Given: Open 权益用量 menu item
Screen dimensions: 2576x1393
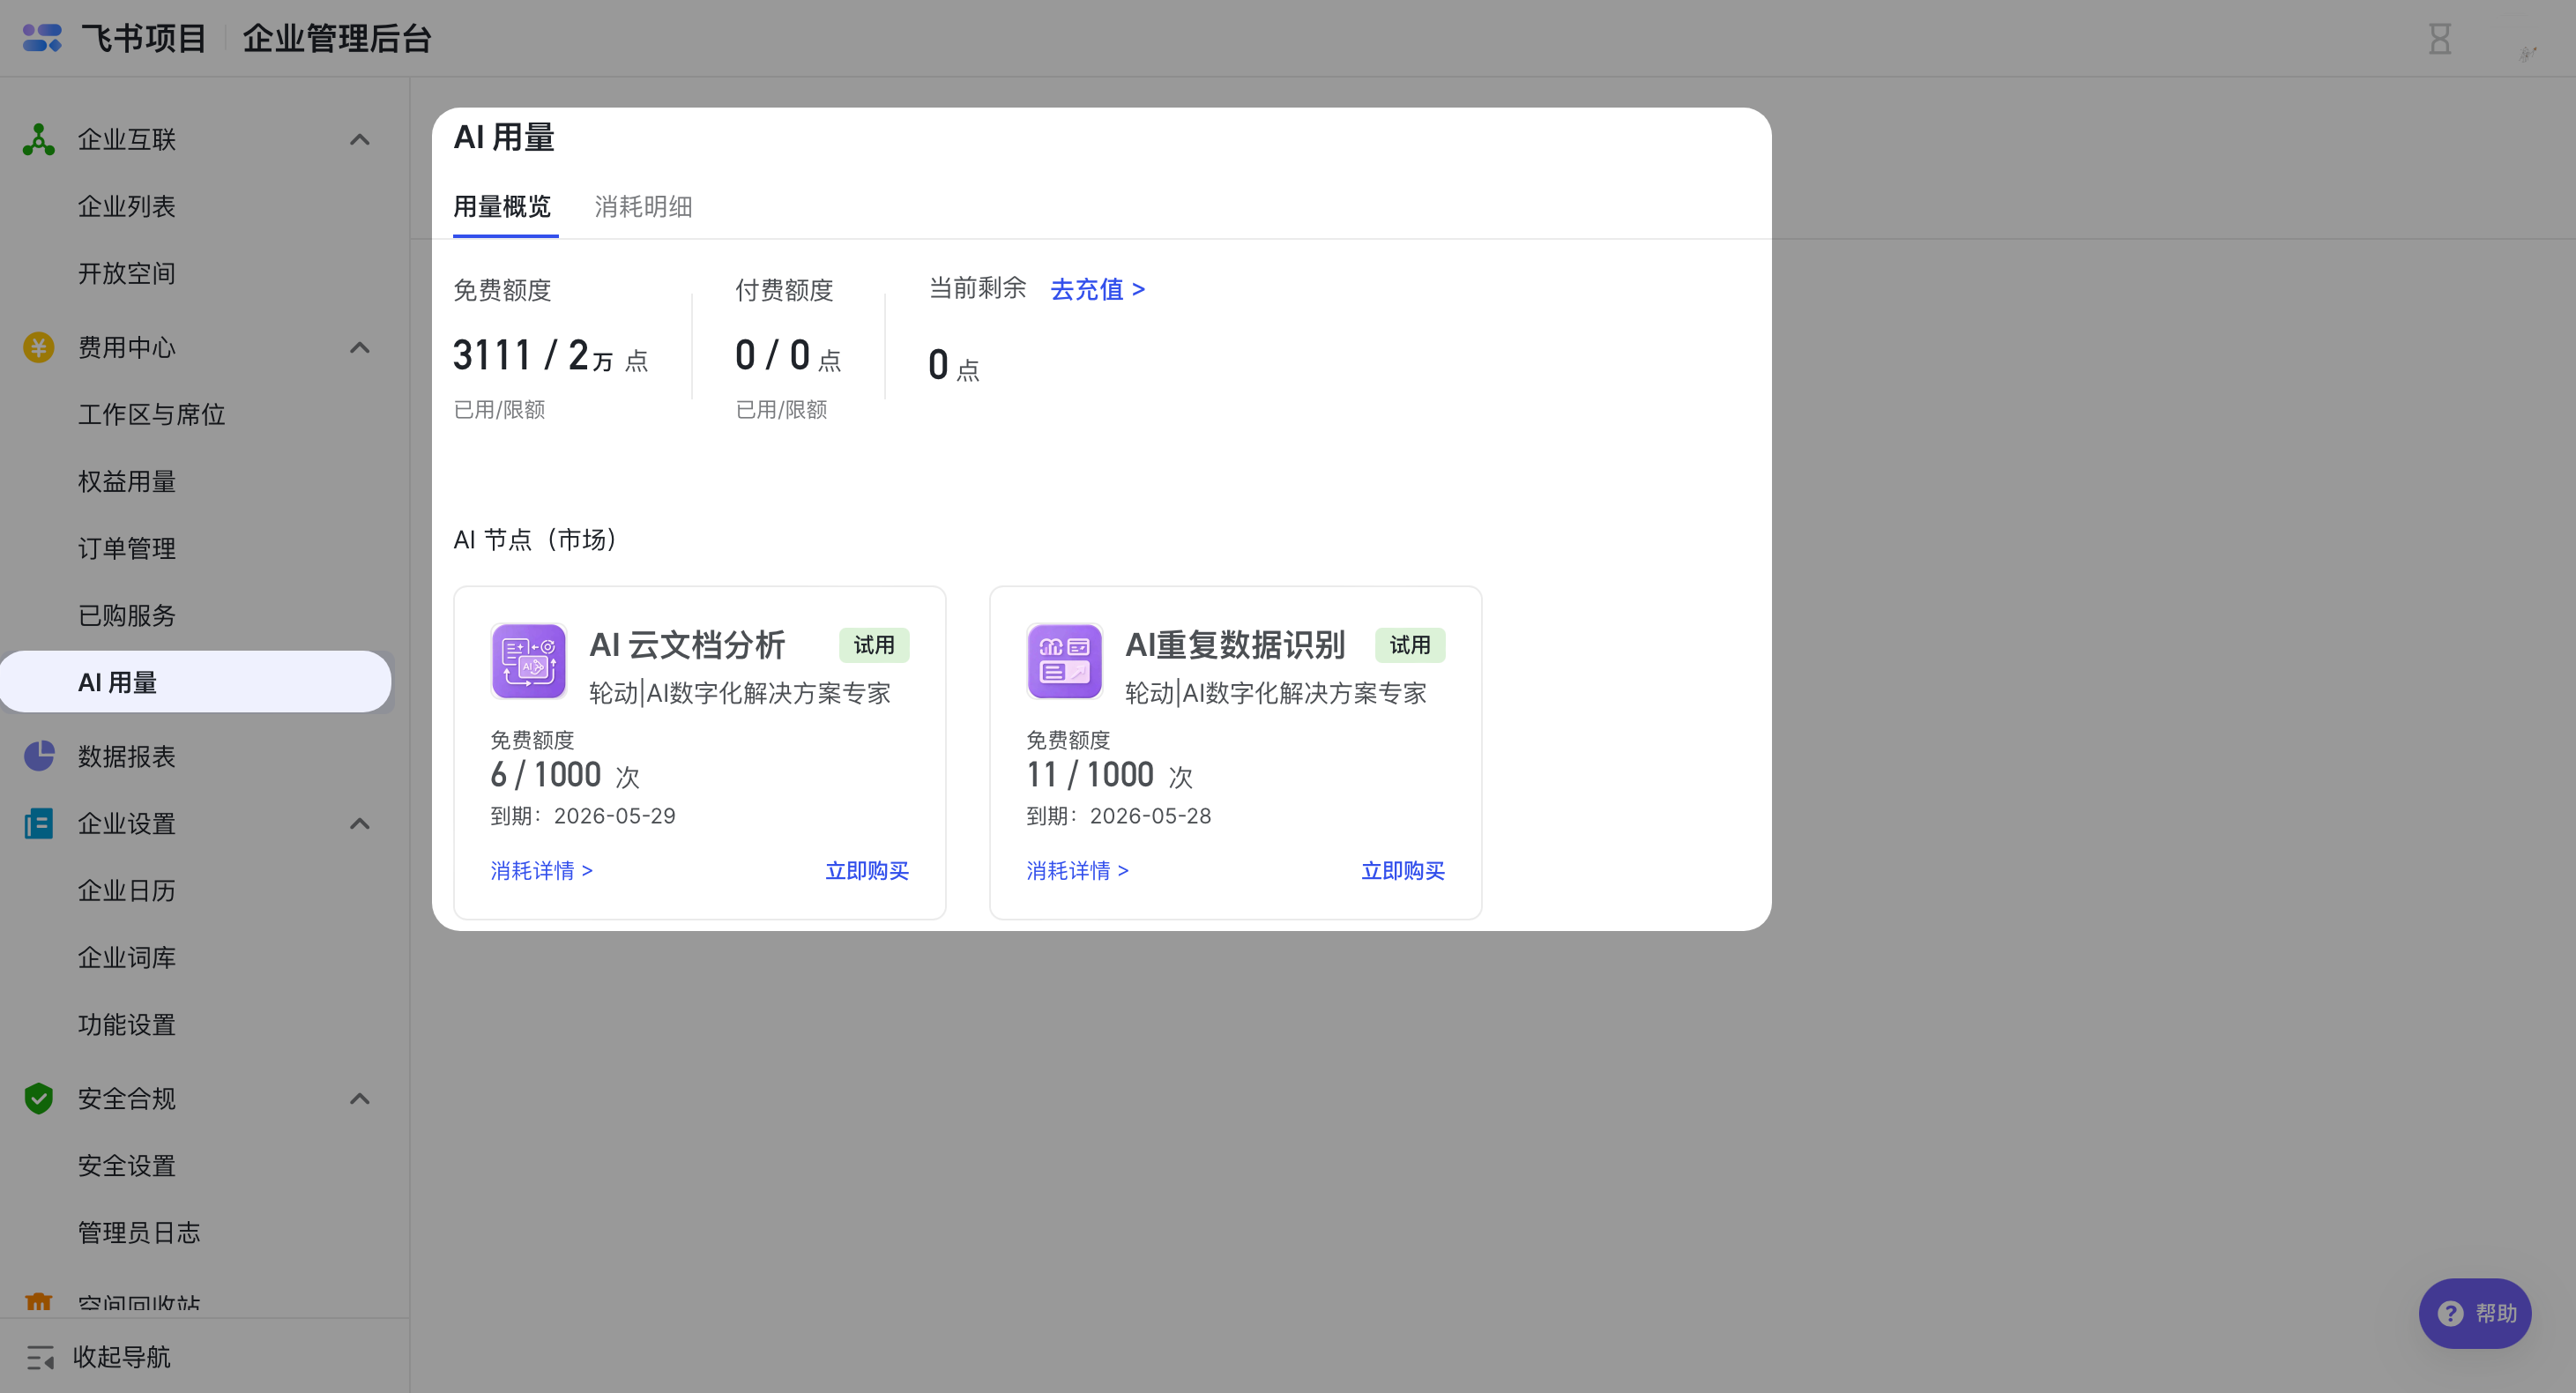Looking at the screenshot, I should pyautogui.click(x=127, y=481).
